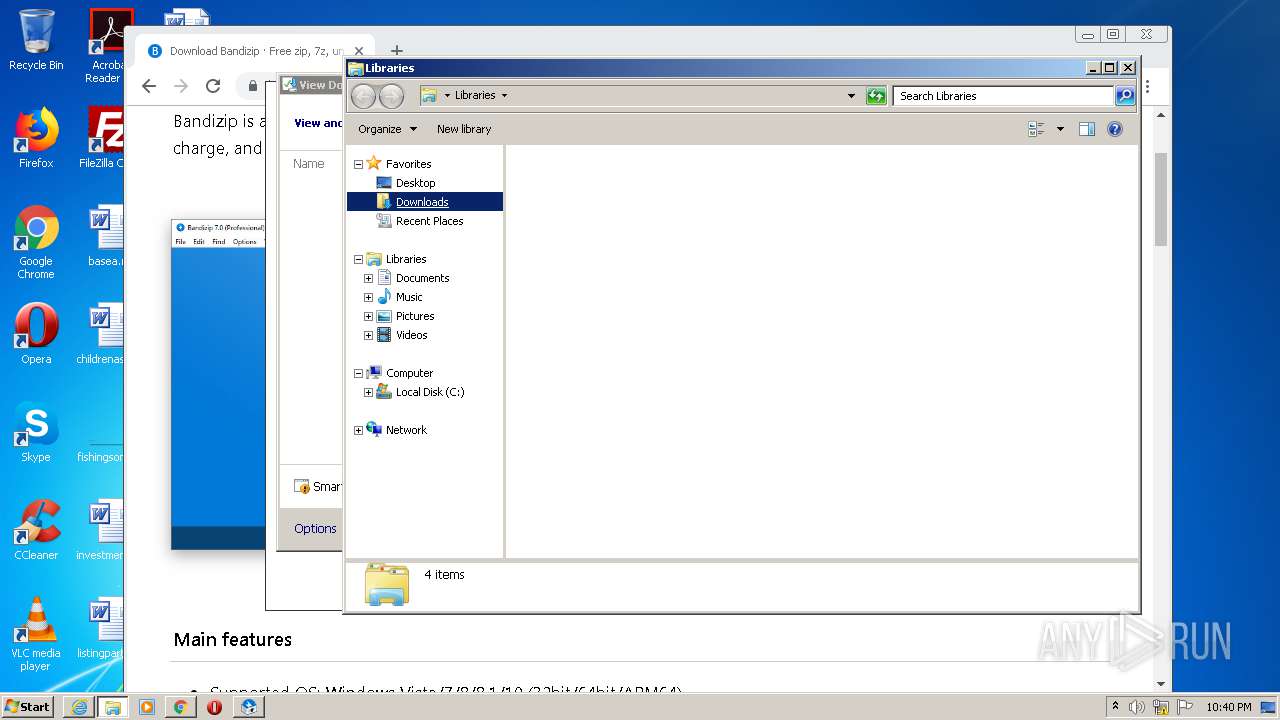Show hidden system tray icons

click(x=1115, y=707)
